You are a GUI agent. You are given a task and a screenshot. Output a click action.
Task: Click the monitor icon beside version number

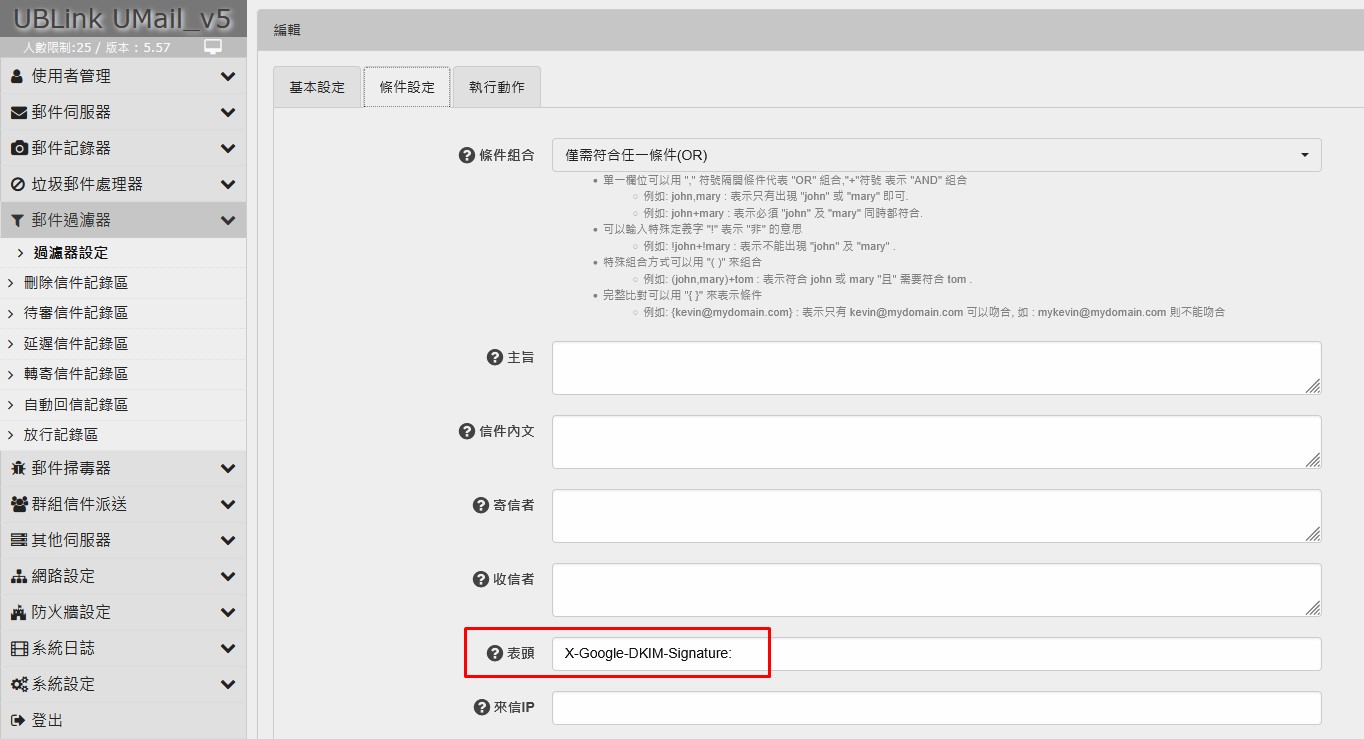[x=212, y=47]
